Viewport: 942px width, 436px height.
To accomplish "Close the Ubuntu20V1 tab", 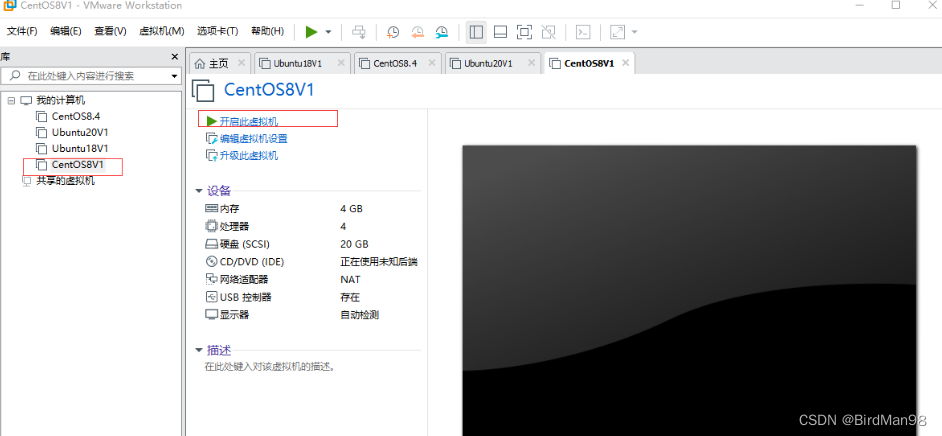I will click(x=531, y=62).
